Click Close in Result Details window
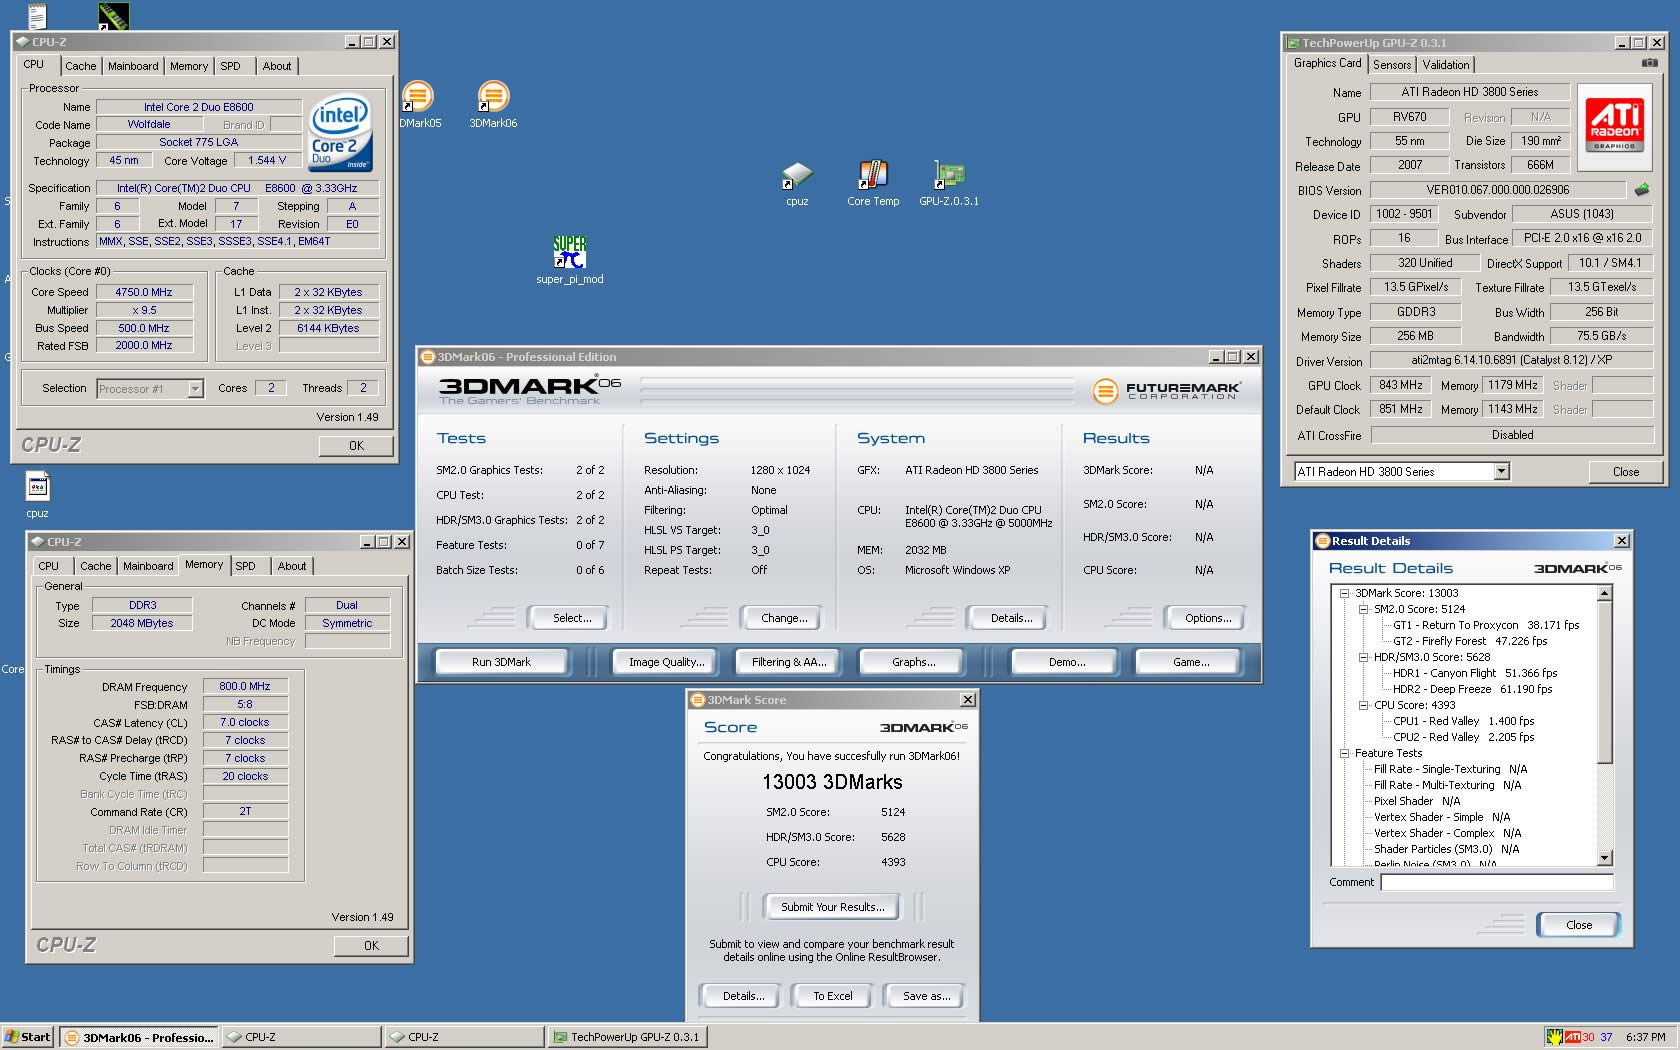 tap(1579, 925)
